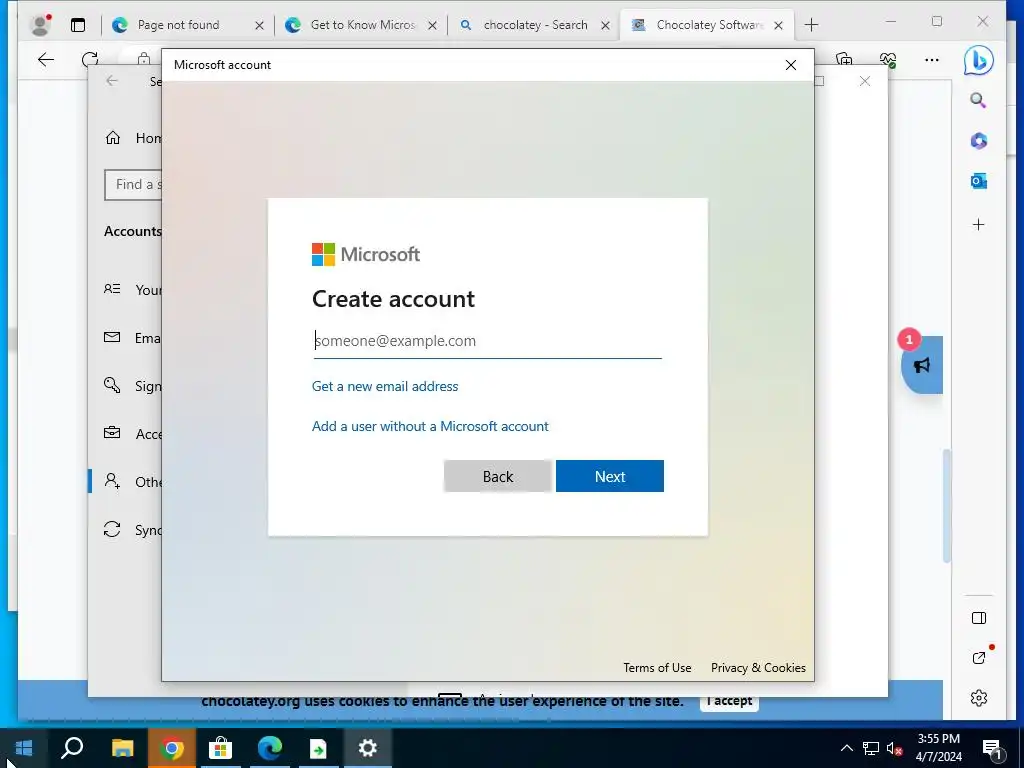Open Microsoft Store from taskbar

click(221, 748)
